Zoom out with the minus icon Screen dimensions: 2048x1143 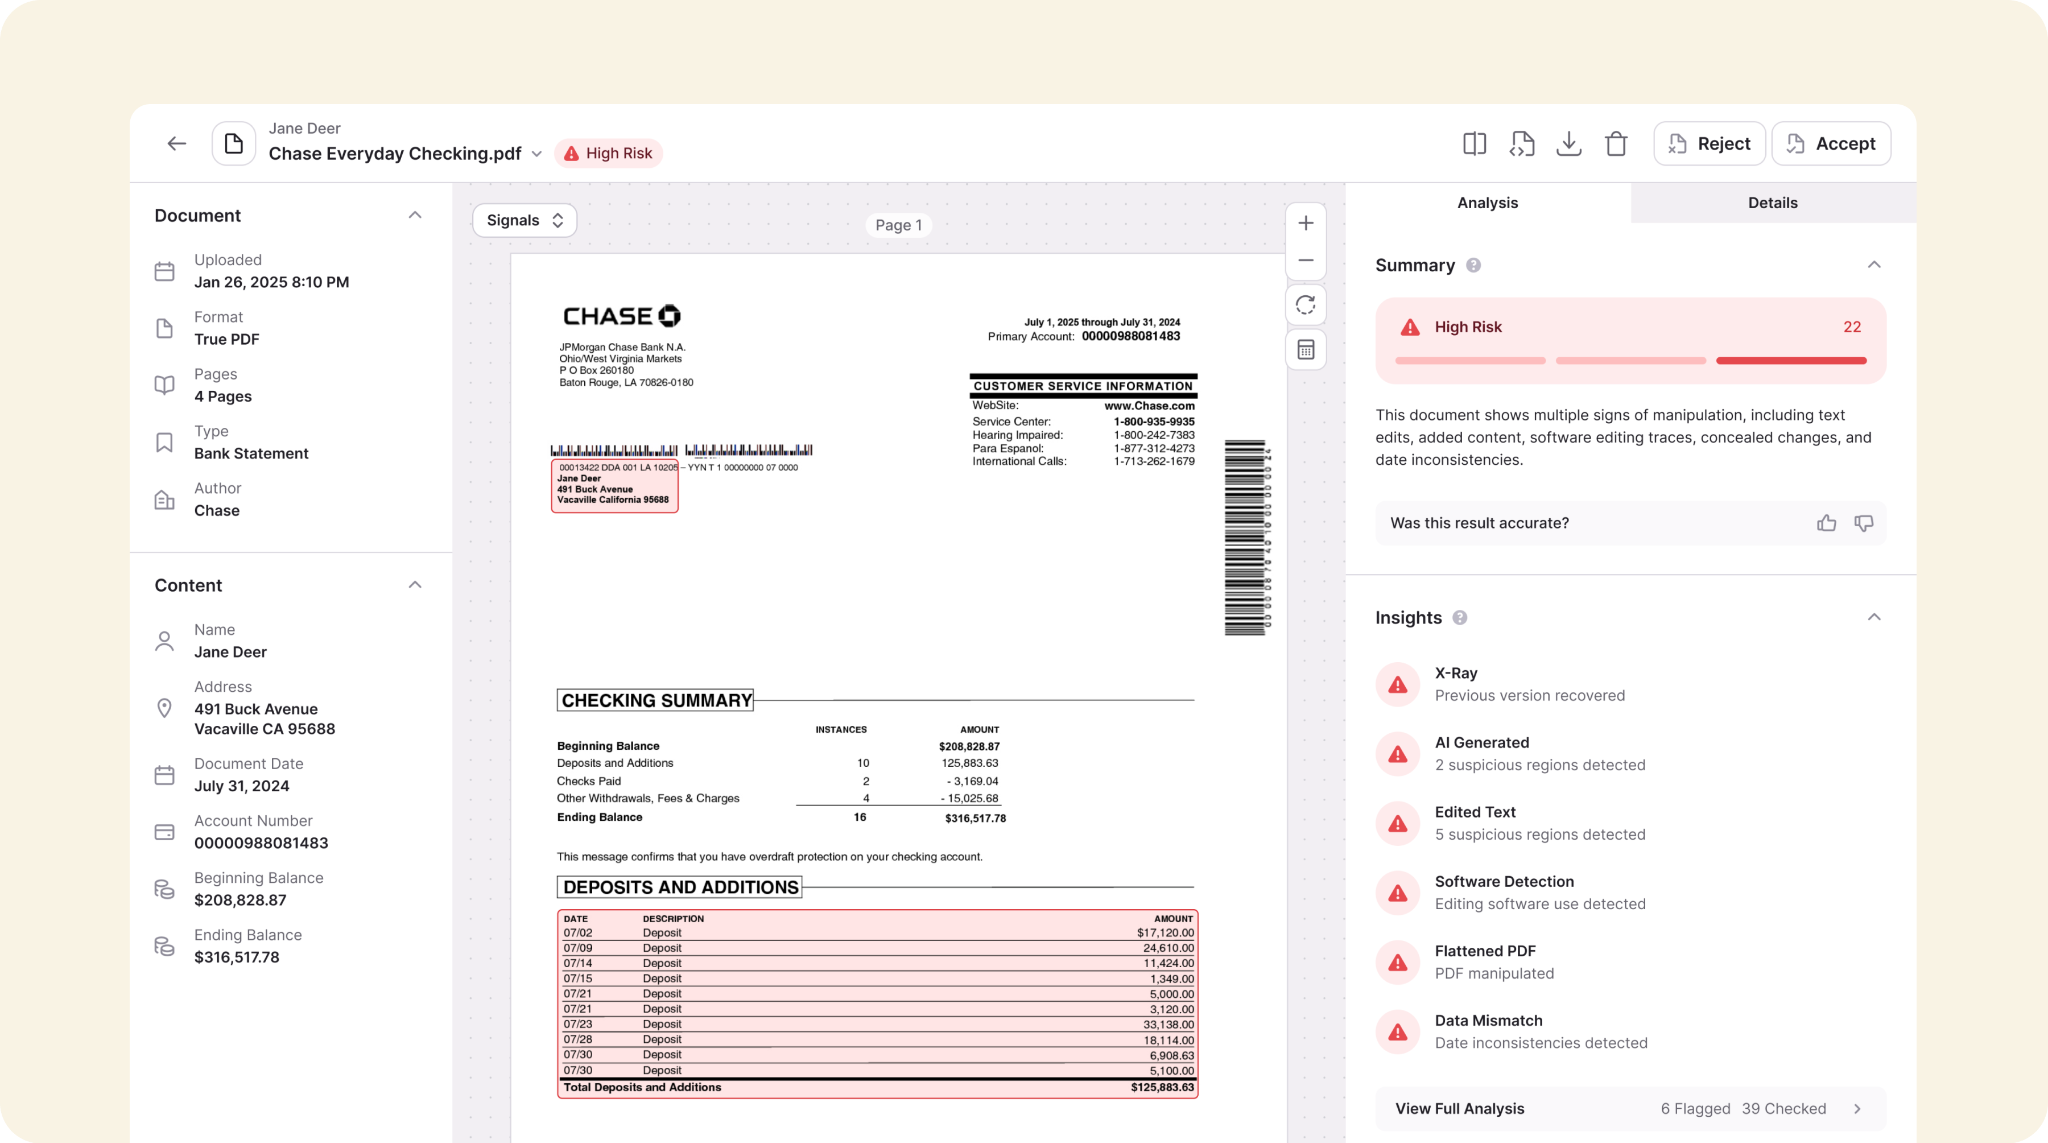1306,260
